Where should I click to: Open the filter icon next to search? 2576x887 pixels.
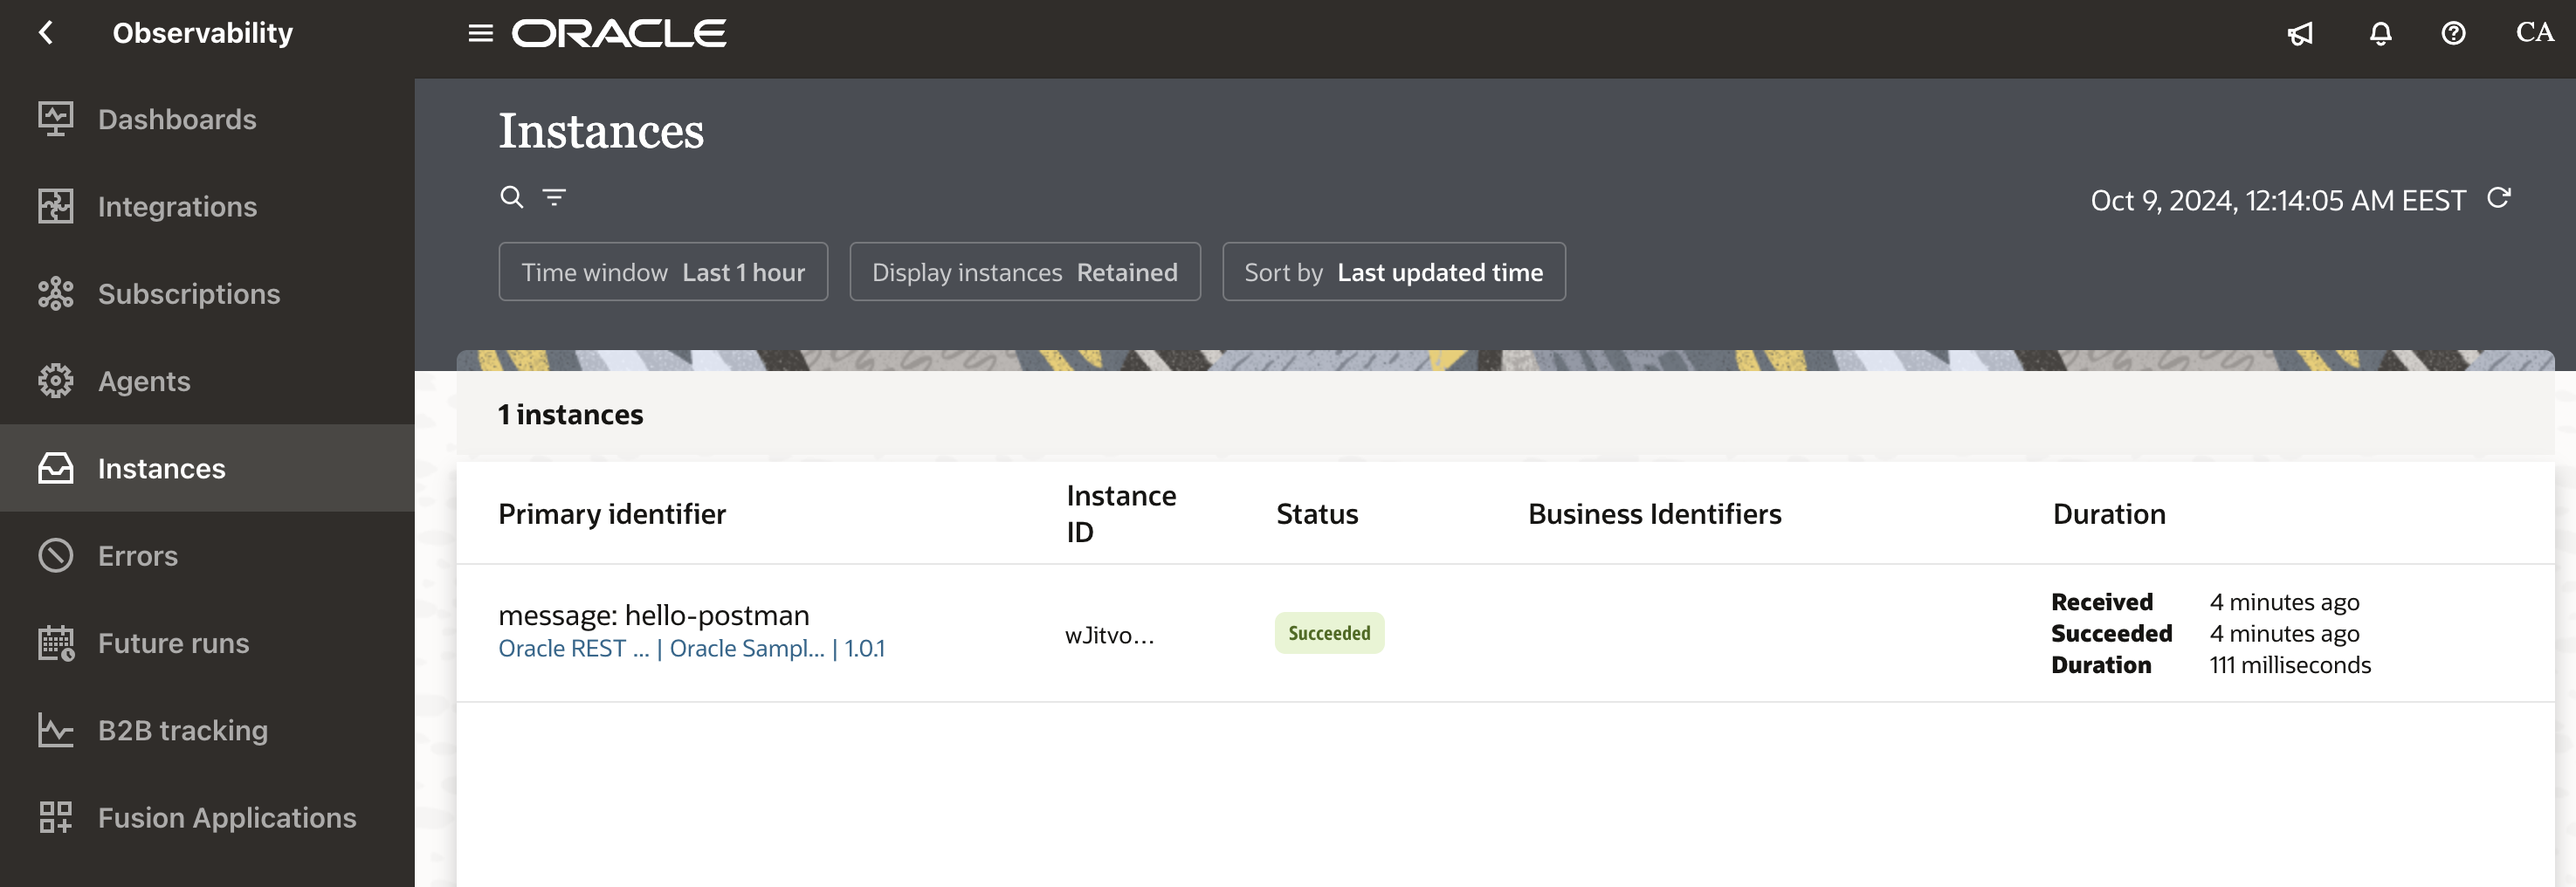tap(554, 197)
